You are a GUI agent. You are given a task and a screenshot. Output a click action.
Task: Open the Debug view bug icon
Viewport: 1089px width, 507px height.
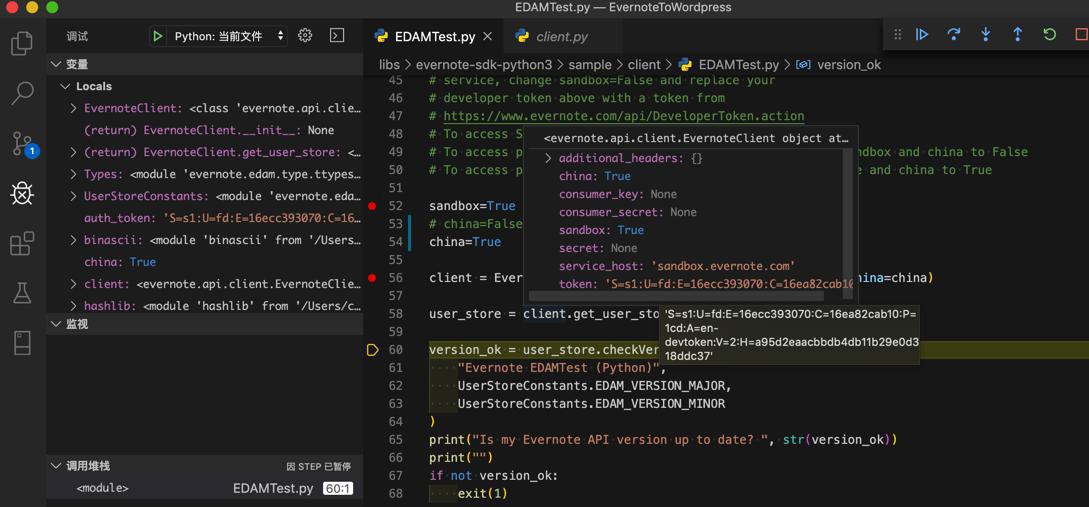22,194
